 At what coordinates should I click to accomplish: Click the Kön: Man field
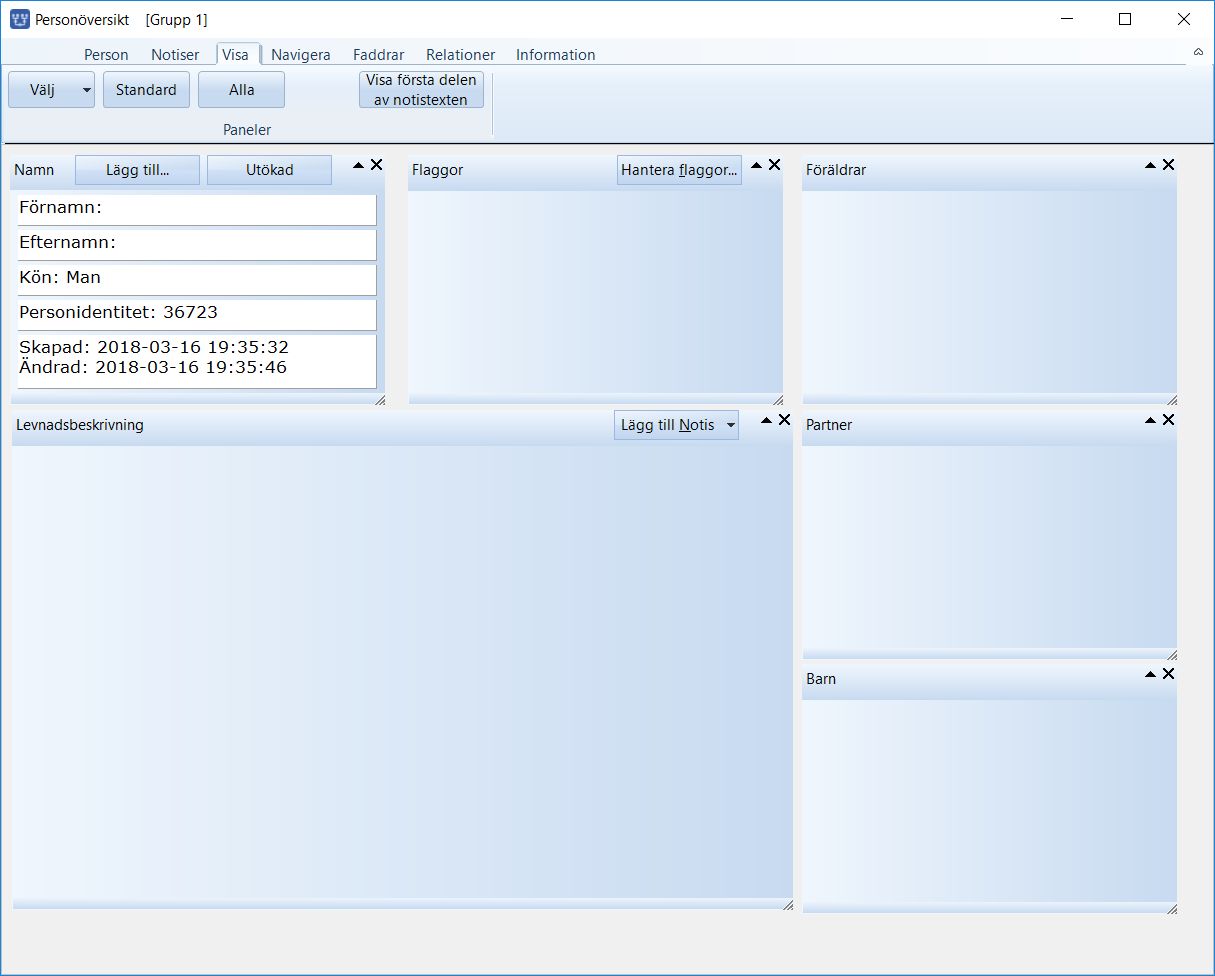coord(197,279)
